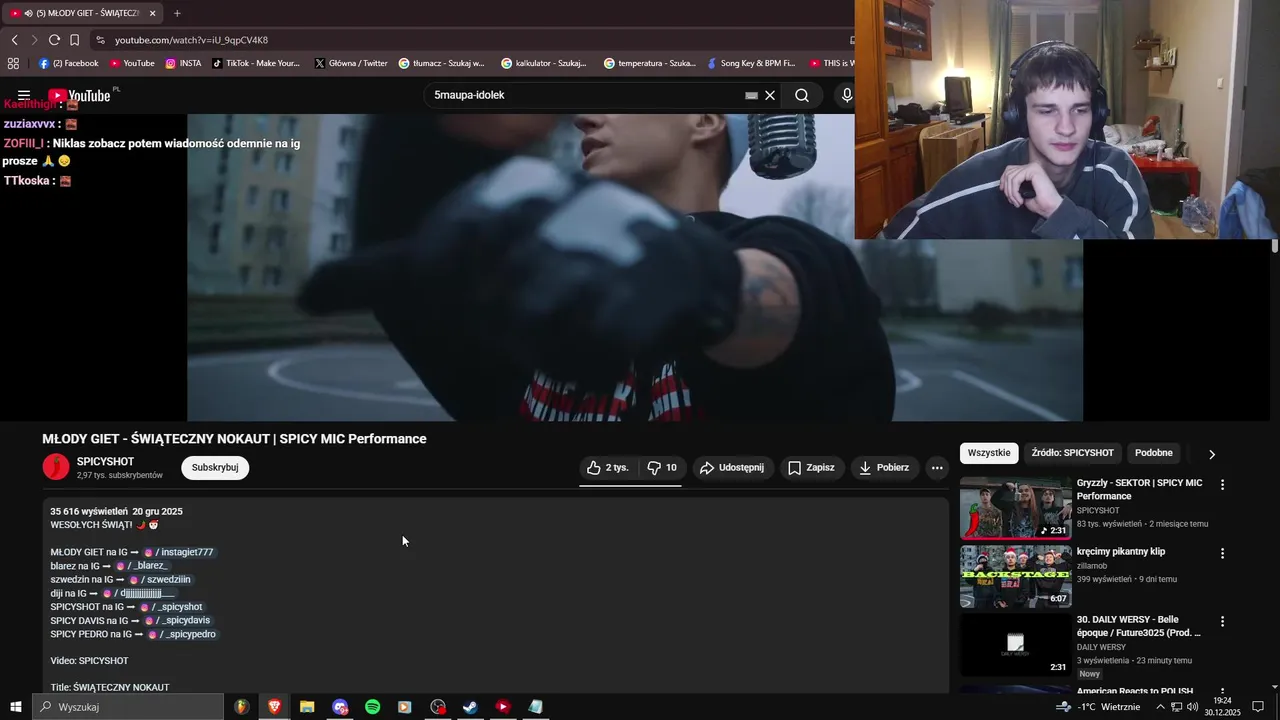Go to YouTube home via logo

coord(80,96)
